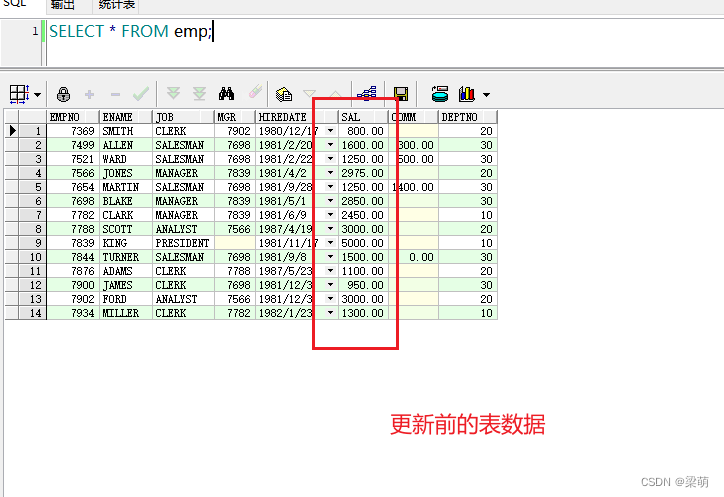Click the insert record plus icon
The image size is (724, 497).
[90, 95]
